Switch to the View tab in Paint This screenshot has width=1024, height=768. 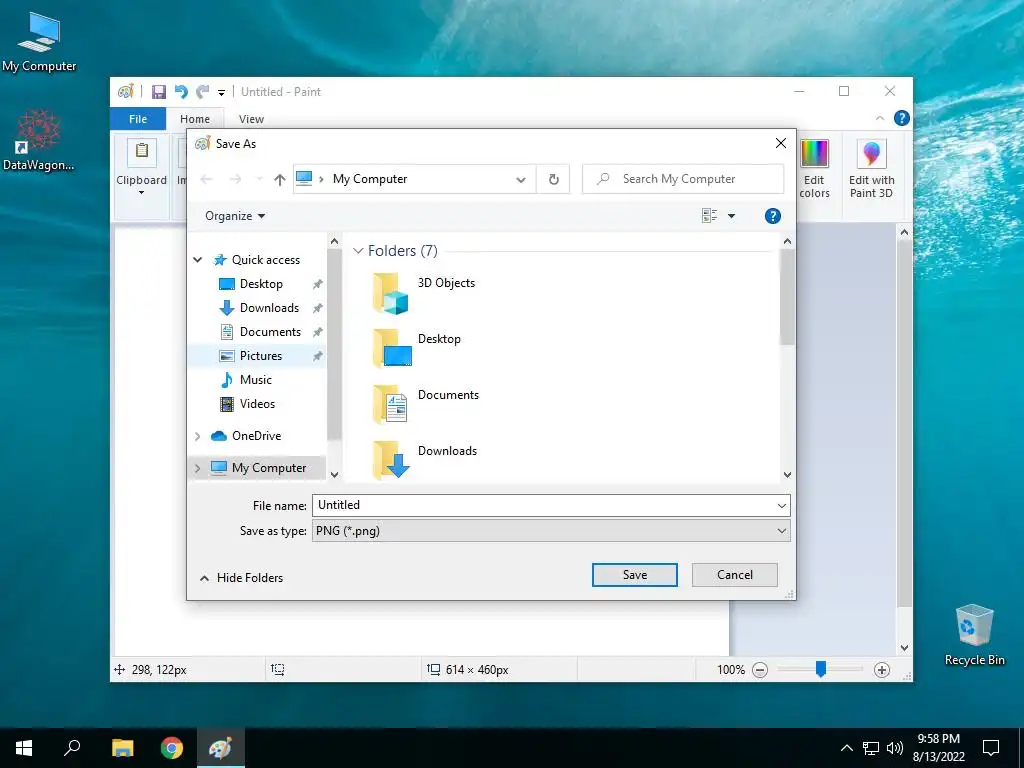point(251,119)
